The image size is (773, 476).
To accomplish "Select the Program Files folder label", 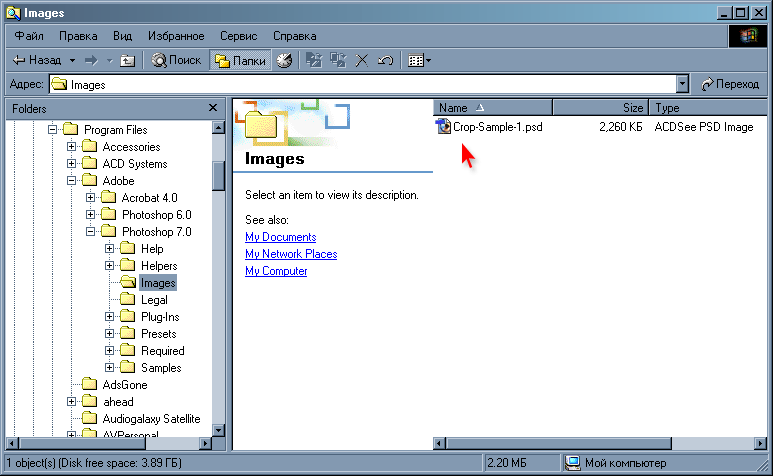I will coord(115,130).
